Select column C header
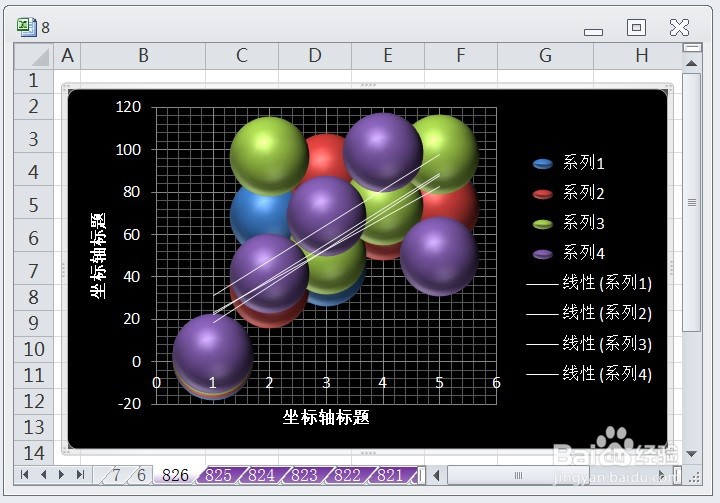 (x=242, y=56)
